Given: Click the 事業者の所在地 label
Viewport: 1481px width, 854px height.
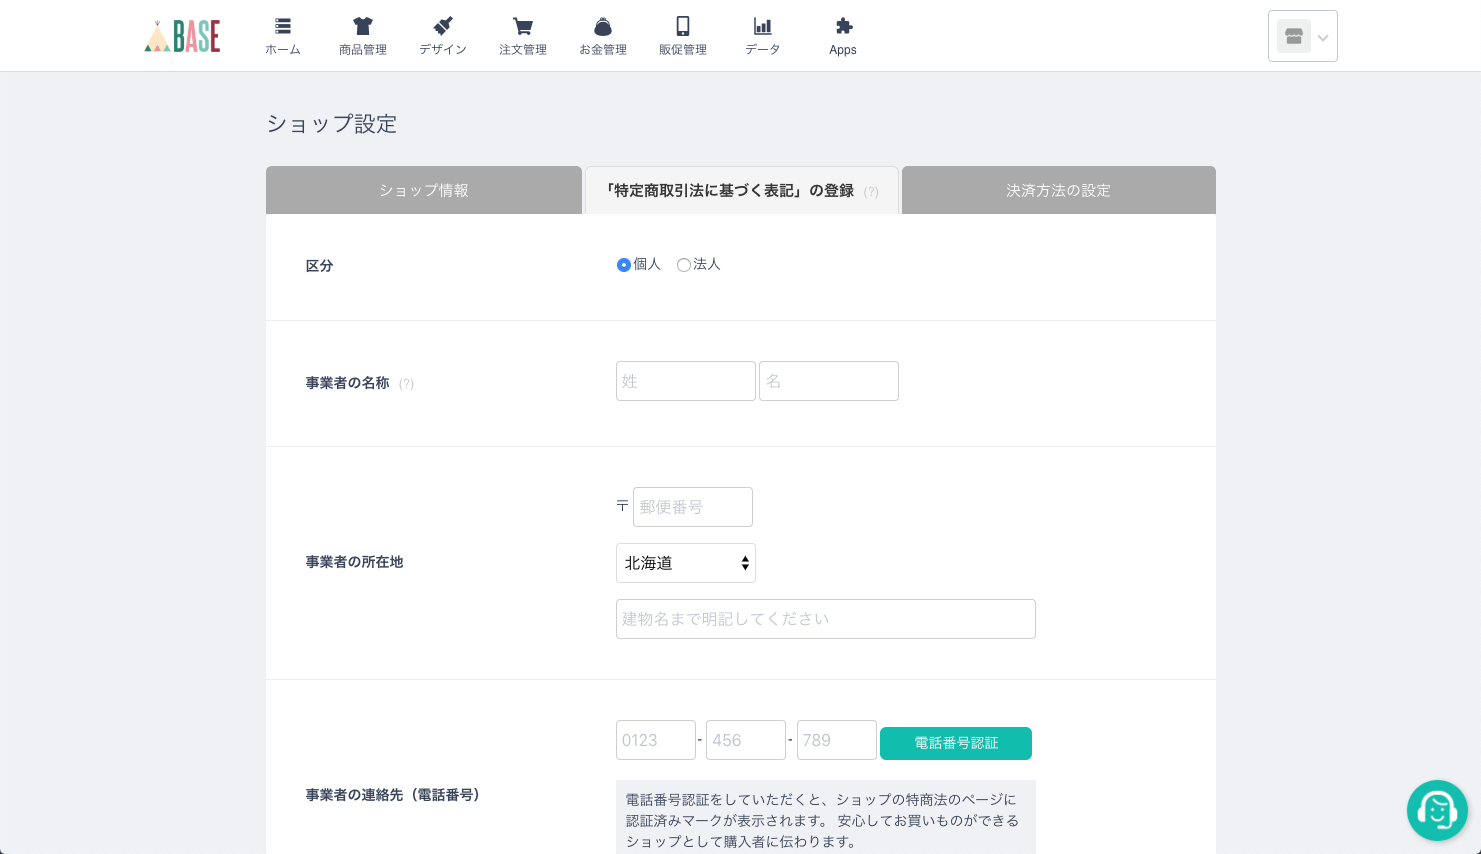Looking at the screenshot, I should click(x=354, y=562).
